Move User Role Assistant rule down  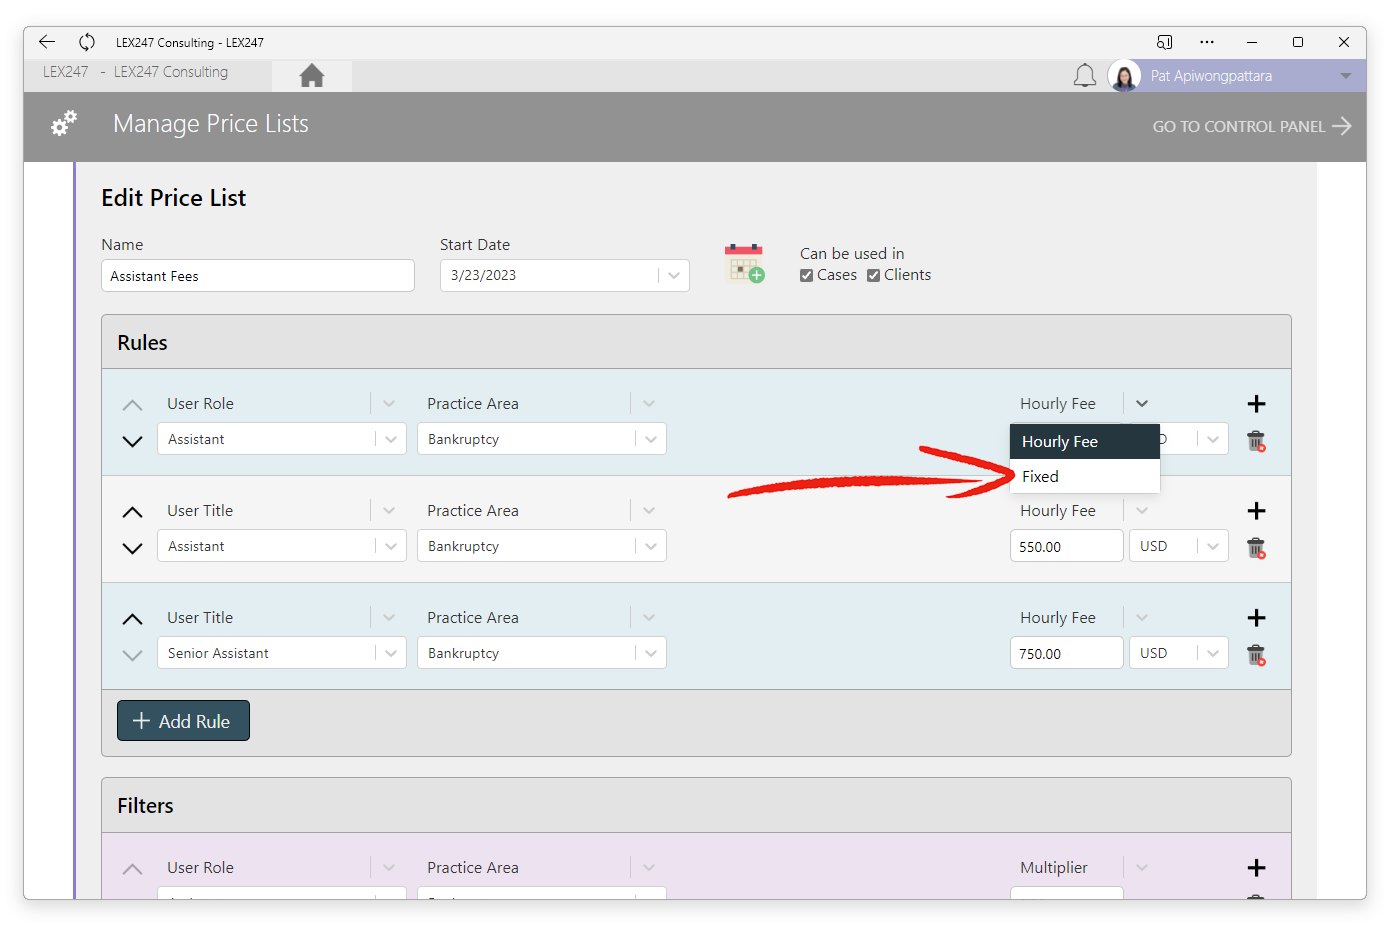point(132,441)
